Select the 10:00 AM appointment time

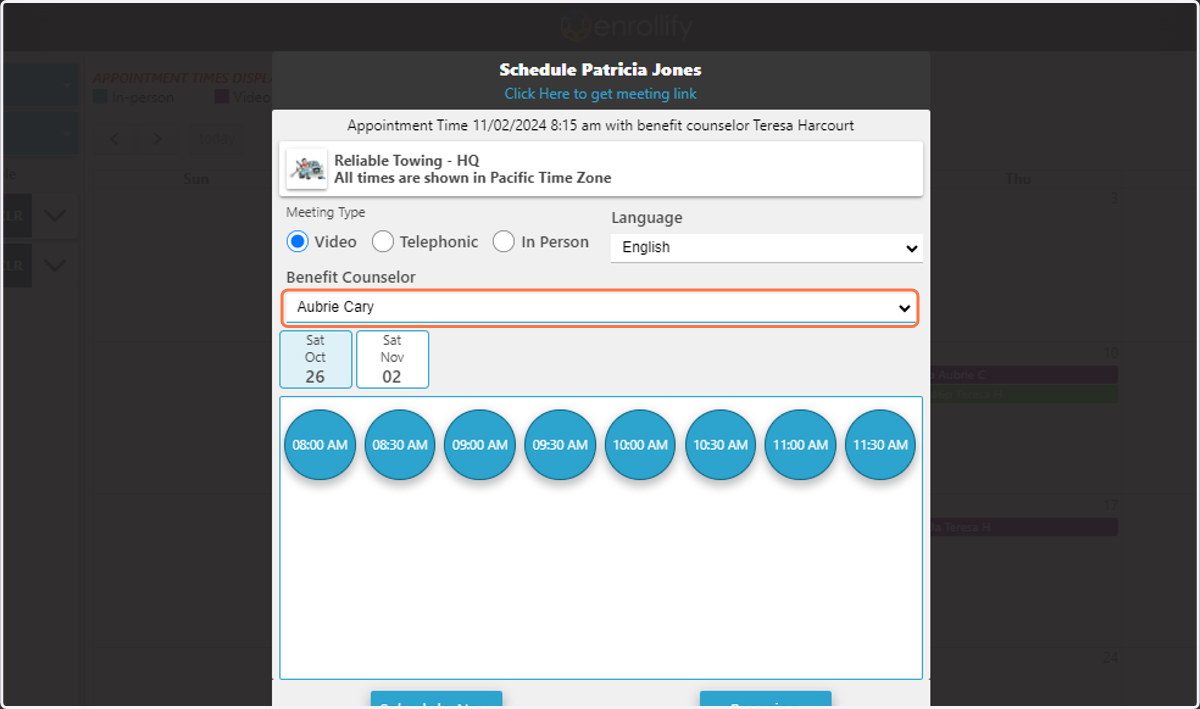pos(640,445)
